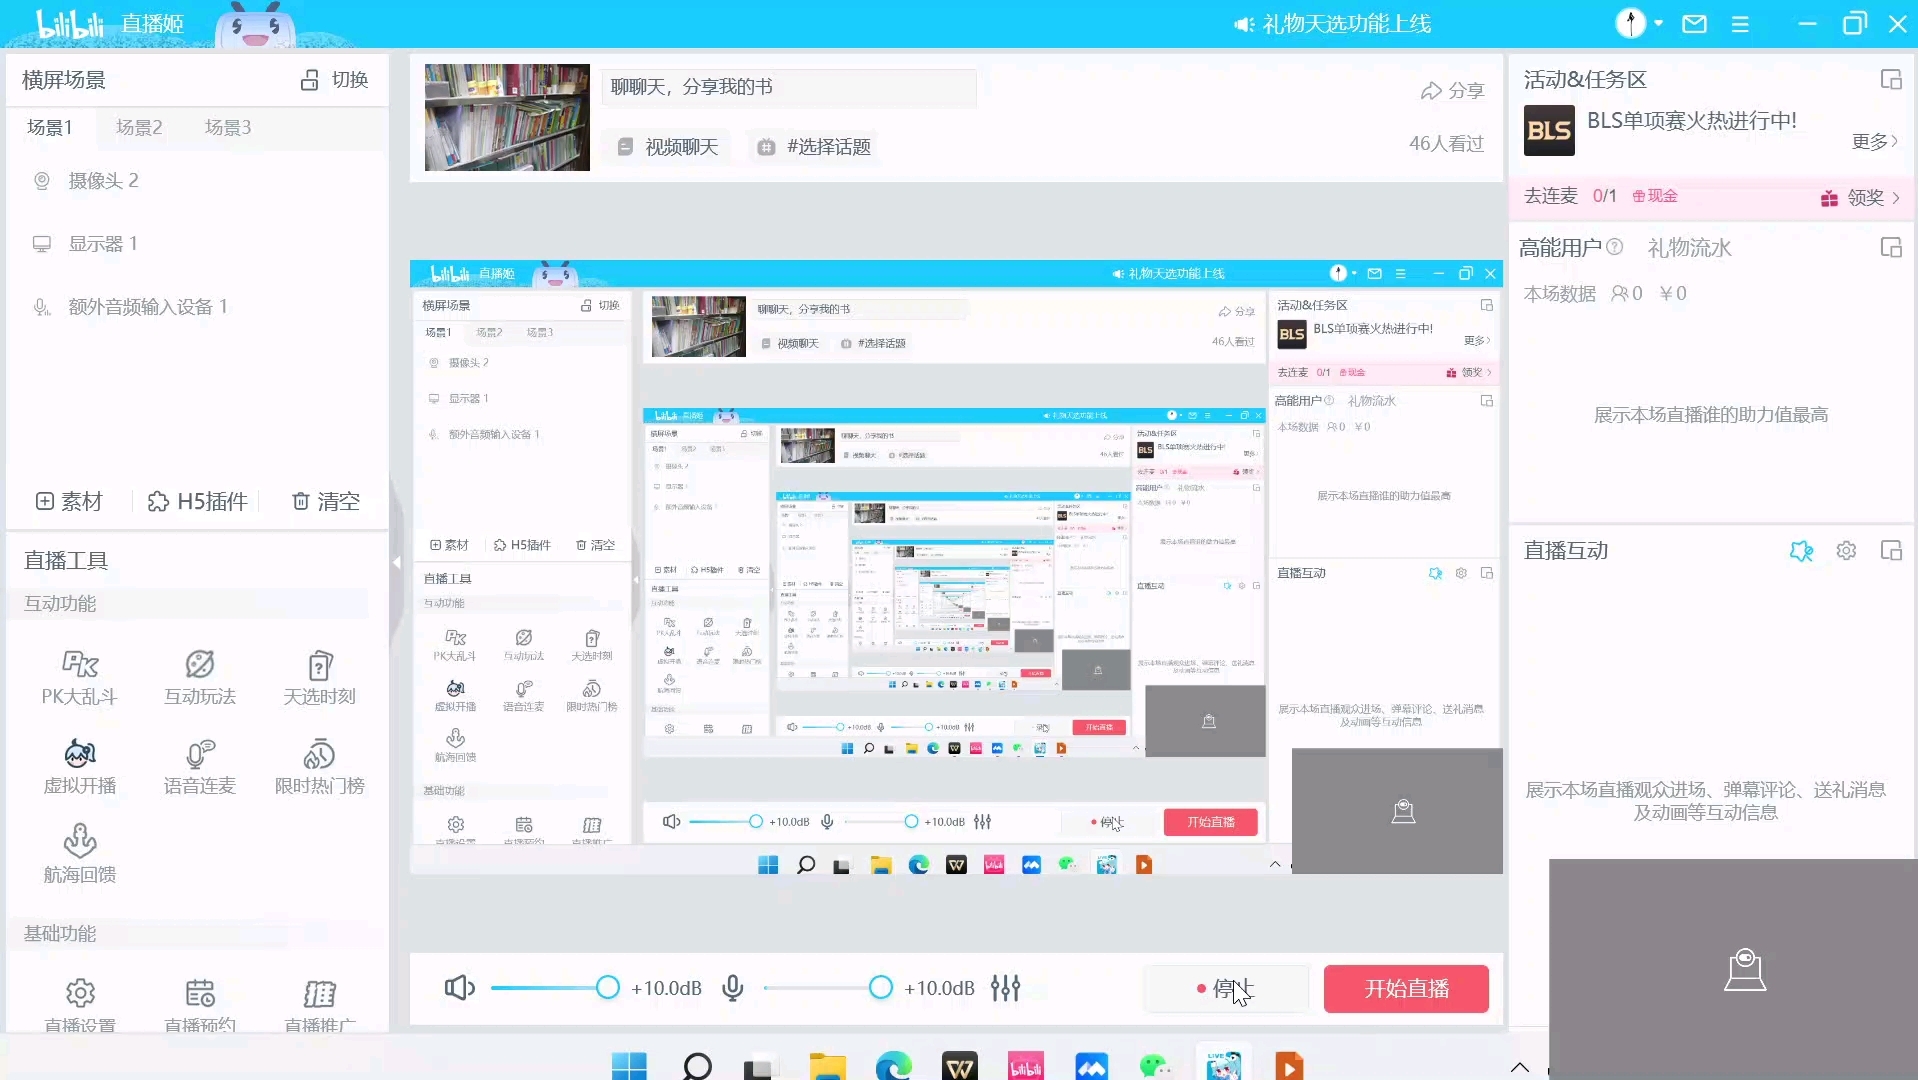Open 直播推广 icon
Viewport: 1918px width, 1080px height.
(x=319, y=993)
